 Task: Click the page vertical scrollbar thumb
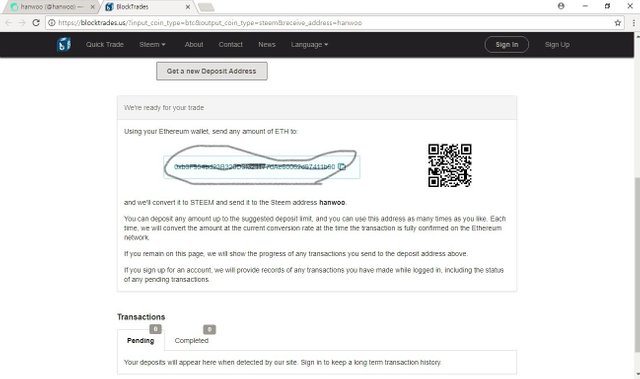[x=636, y=264]
